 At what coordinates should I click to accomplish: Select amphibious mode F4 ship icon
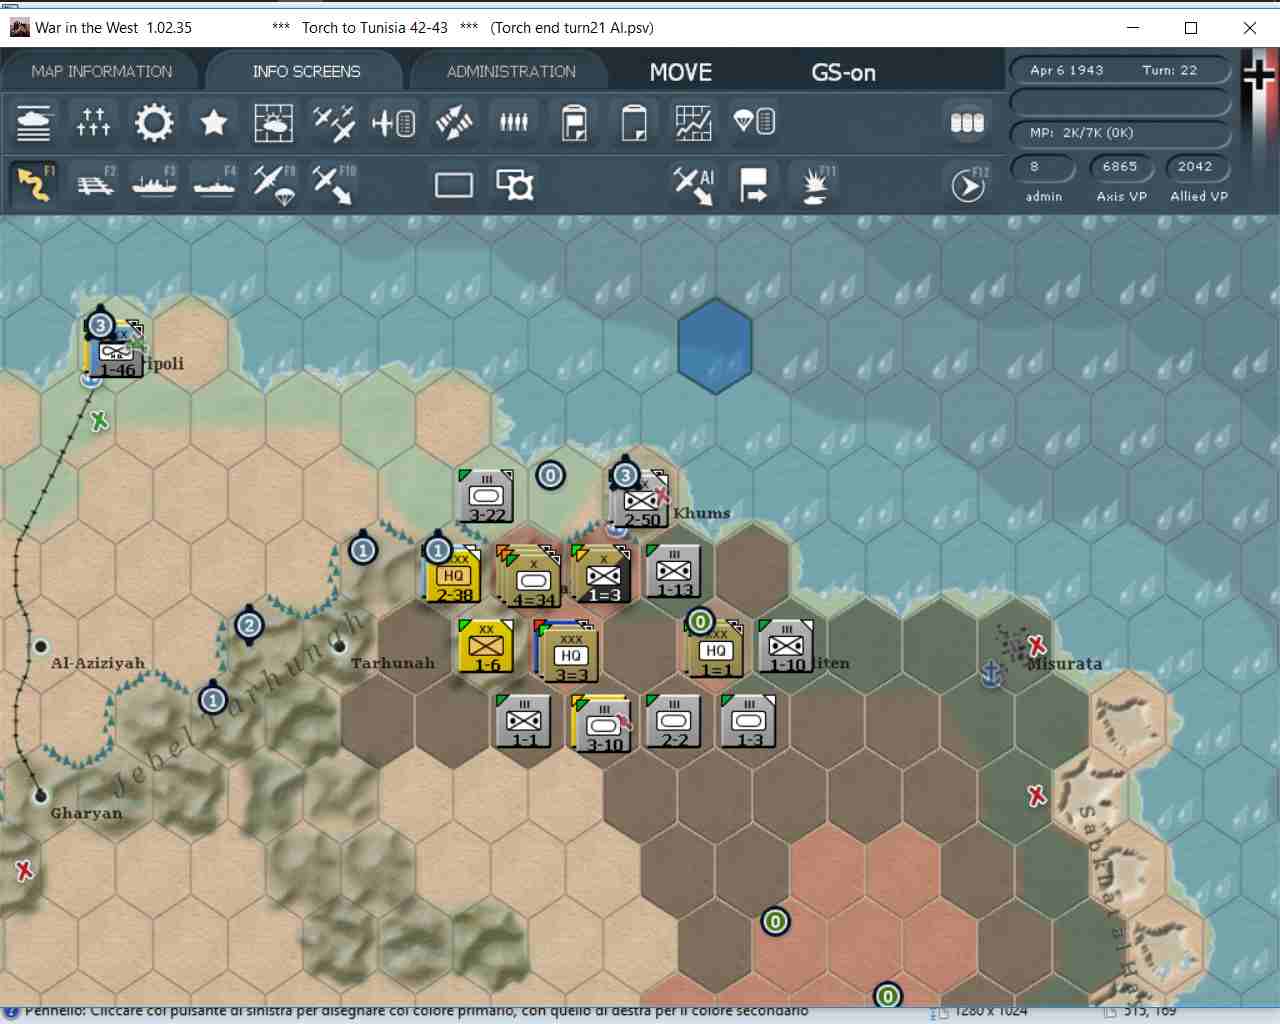pyautogui.click(x=215, y=184)
